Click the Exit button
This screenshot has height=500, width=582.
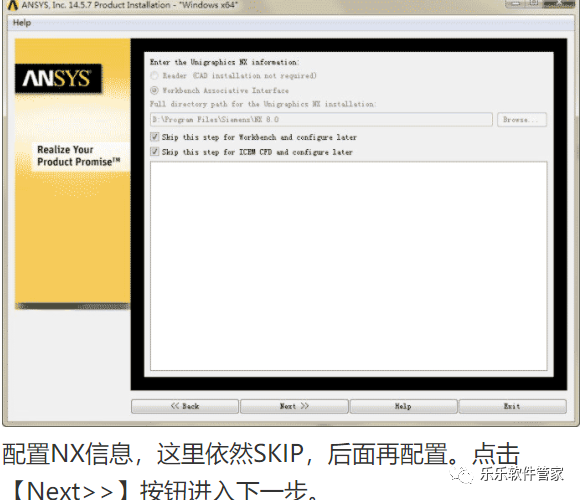[x=513, y=406]
